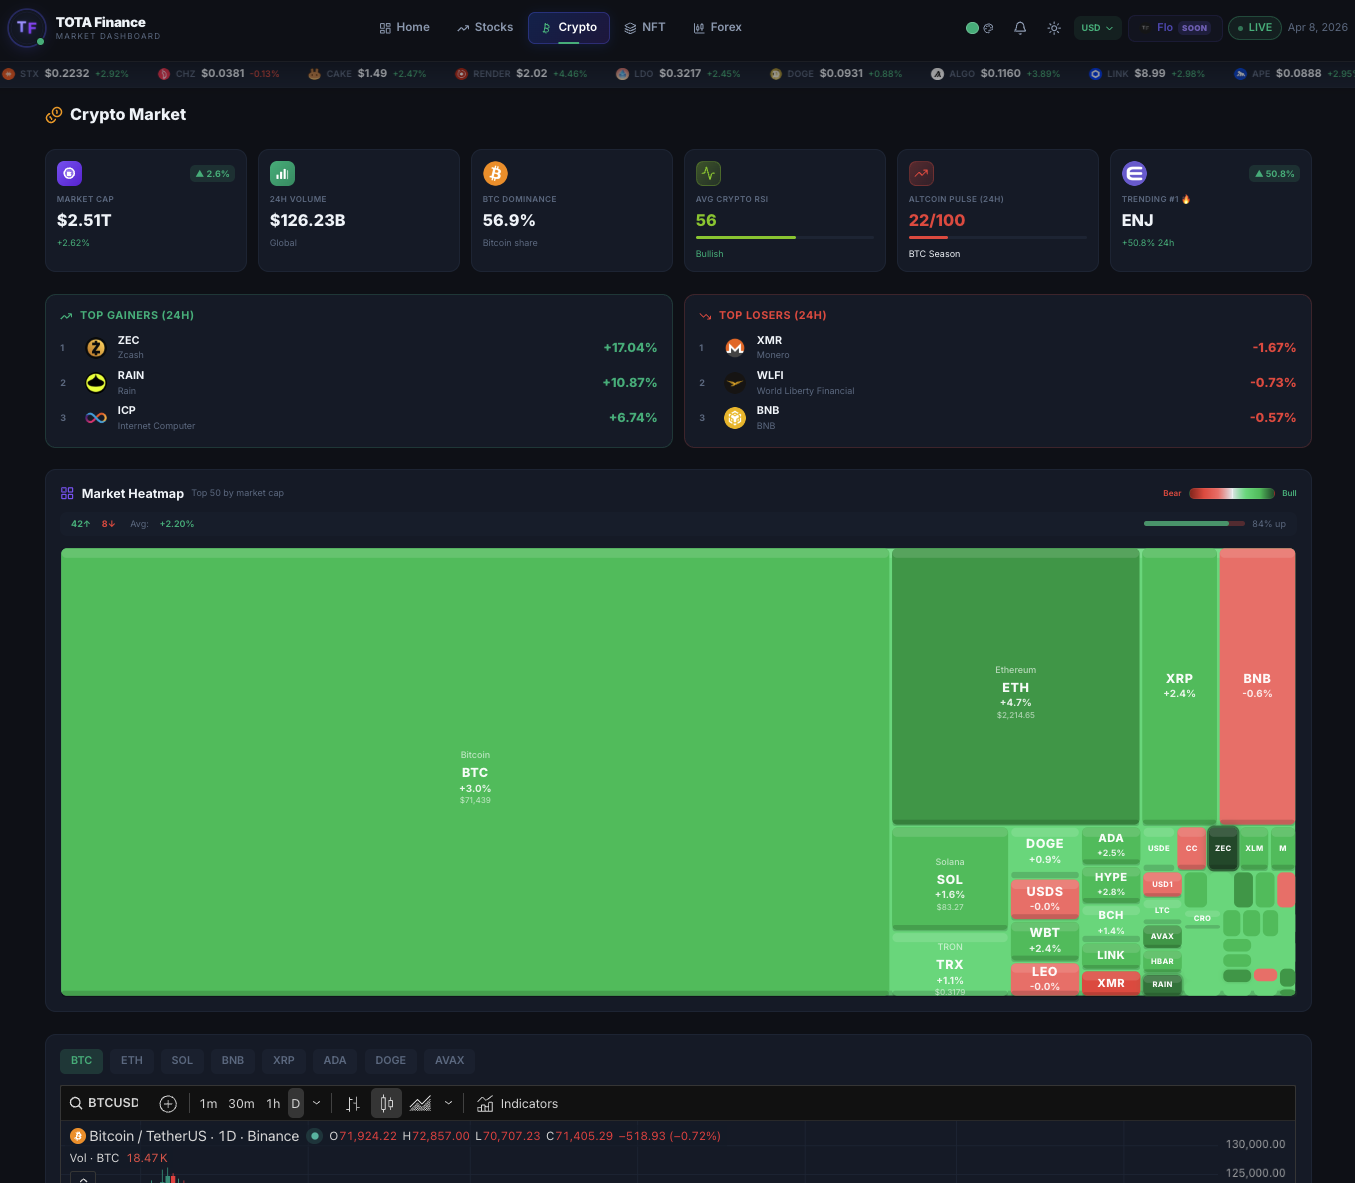
Task: Open the Forex tab
Action: coord(717,28)
